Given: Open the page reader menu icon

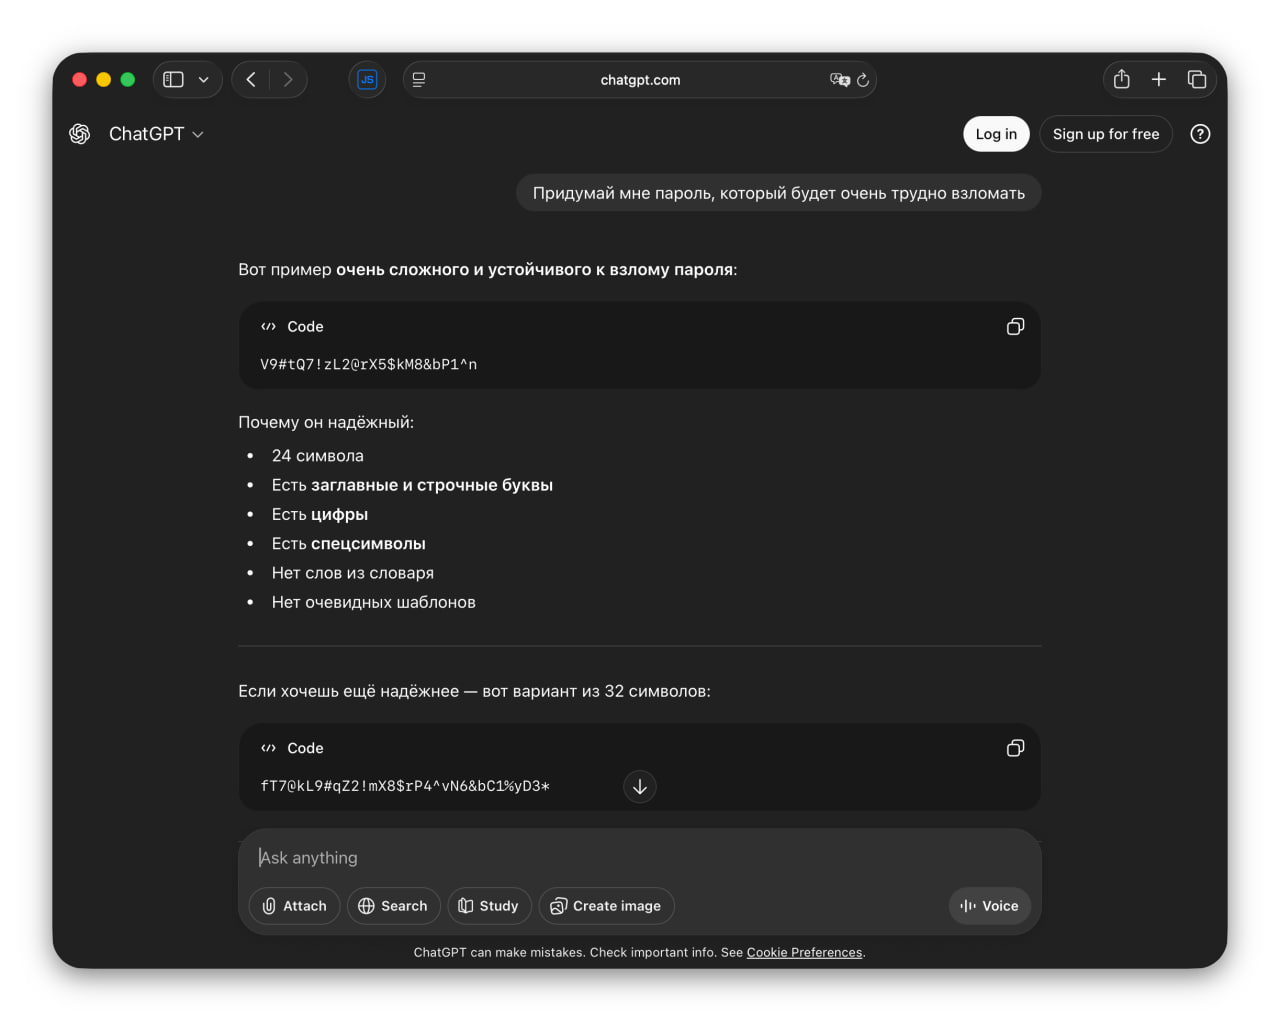Looking at the screenshot, I should 419,80.
